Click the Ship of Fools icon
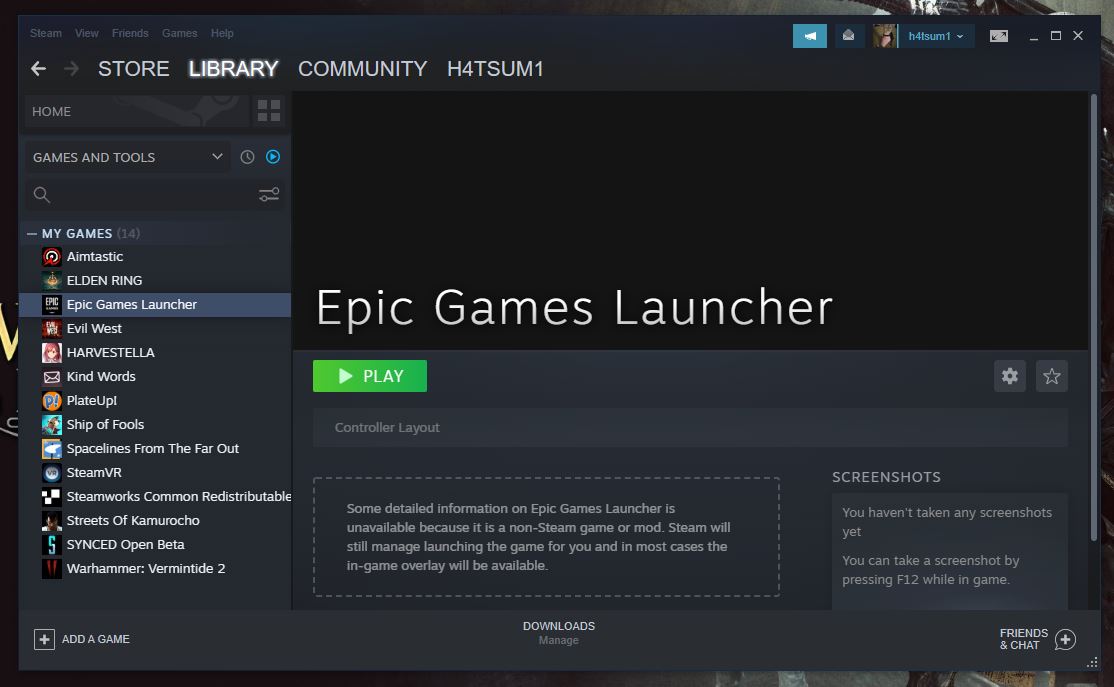The width and height of the screenshot is (1114, 687). 52,424
